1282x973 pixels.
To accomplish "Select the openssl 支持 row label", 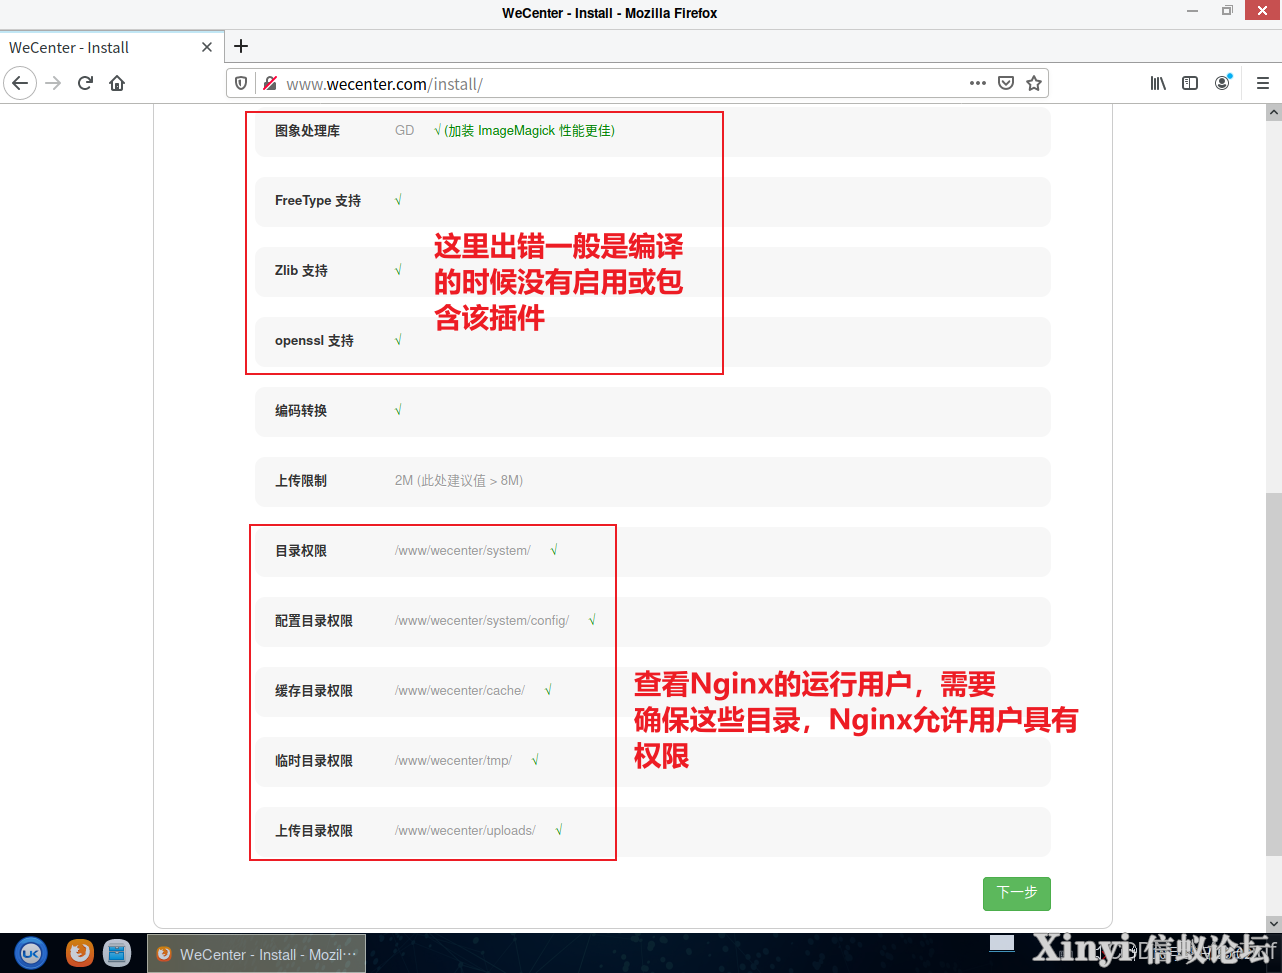I will tap(314, 341).
